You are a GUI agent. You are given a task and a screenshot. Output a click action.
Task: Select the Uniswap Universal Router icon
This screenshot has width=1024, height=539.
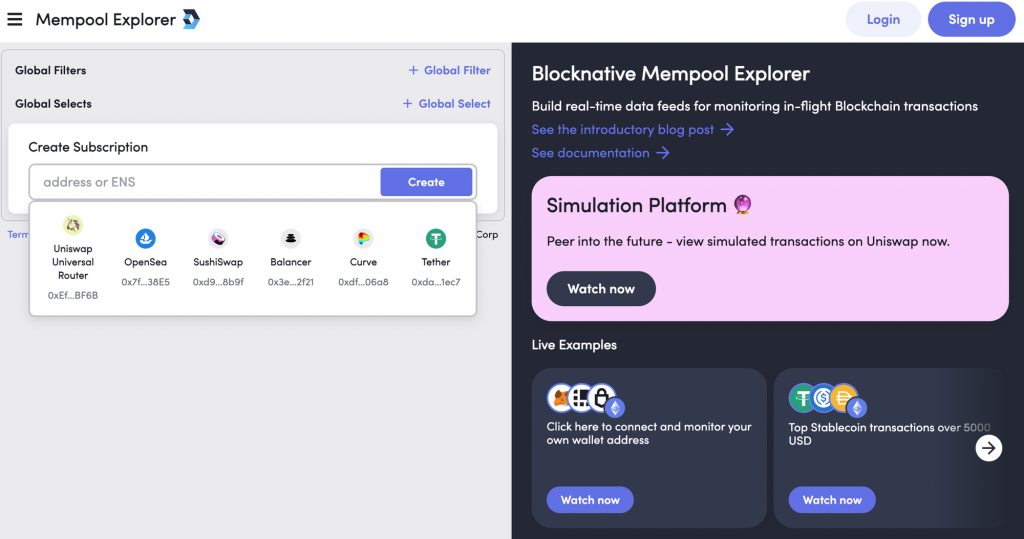click(72, 225)
